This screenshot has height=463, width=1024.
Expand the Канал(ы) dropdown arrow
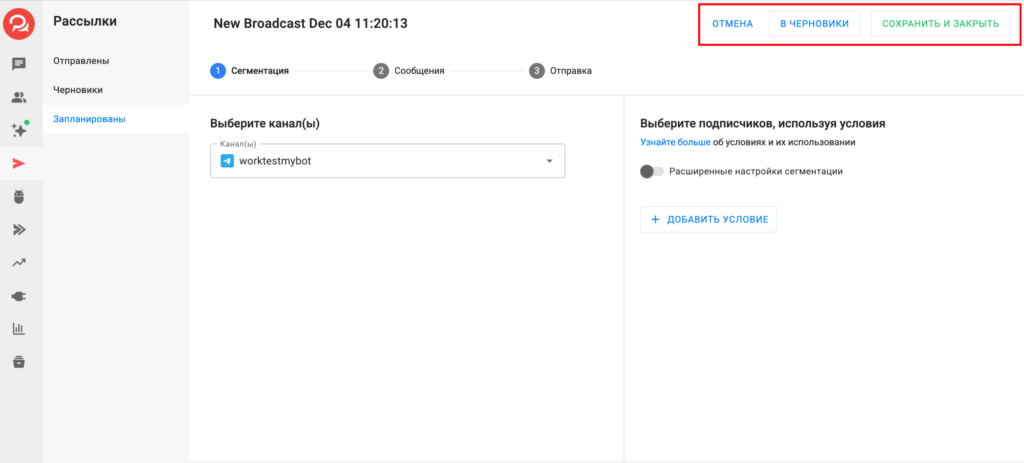(x=549, y=161)
